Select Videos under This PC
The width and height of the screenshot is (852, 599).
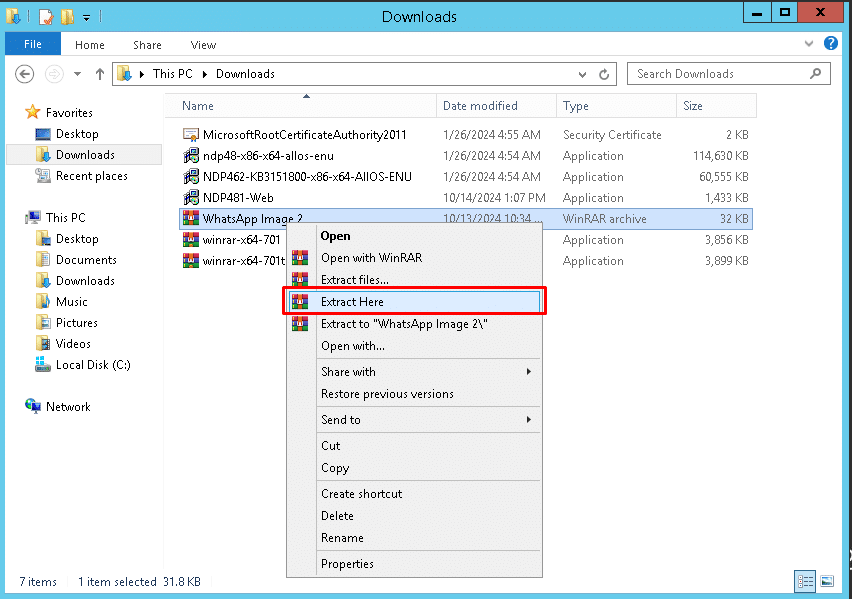click(x=73, y=344)
